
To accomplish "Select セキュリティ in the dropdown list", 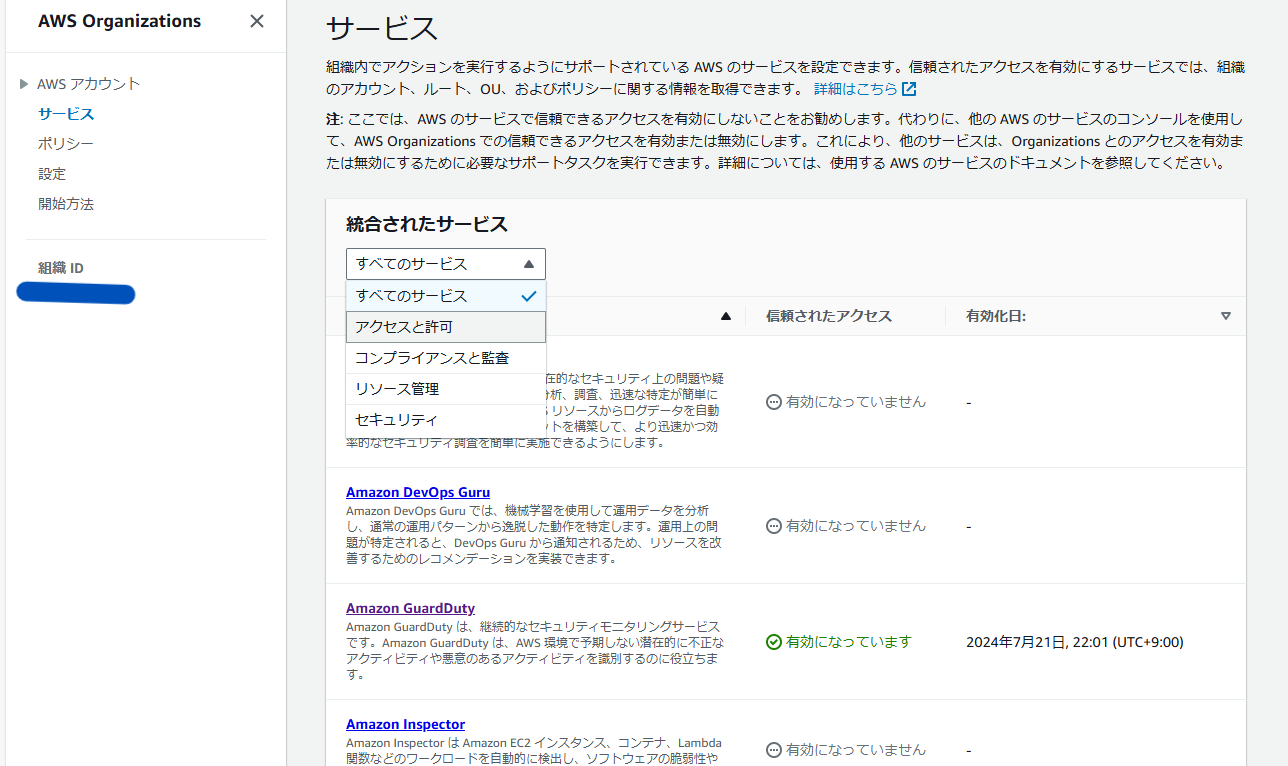I will (x=394, y=420).
